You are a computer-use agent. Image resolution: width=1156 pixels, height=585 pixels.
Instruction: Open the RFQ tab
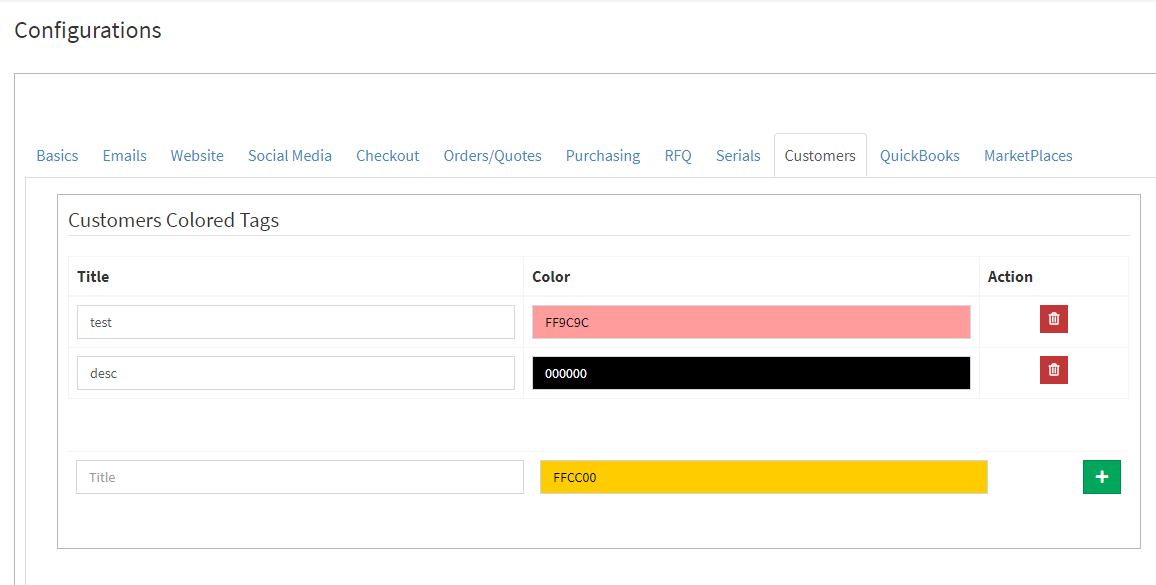[678, 156]
